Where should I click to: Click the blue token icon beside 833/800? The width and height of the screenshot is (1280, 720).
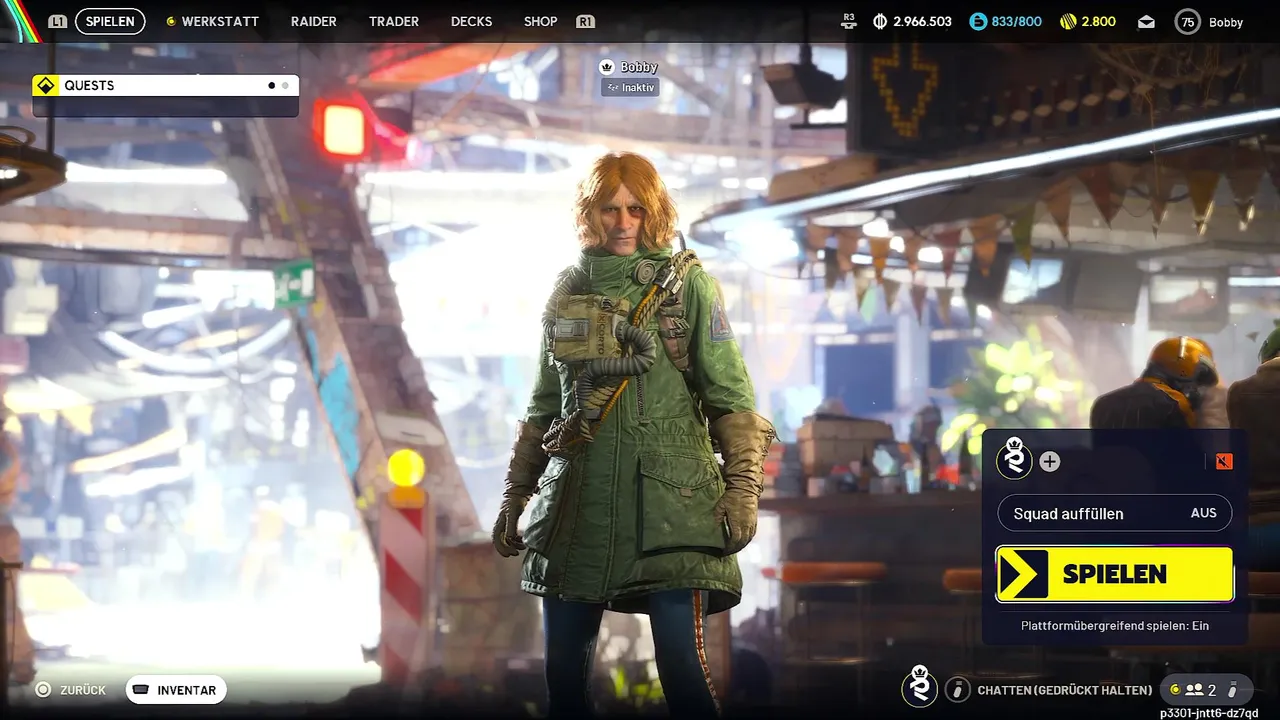point(978,21)
